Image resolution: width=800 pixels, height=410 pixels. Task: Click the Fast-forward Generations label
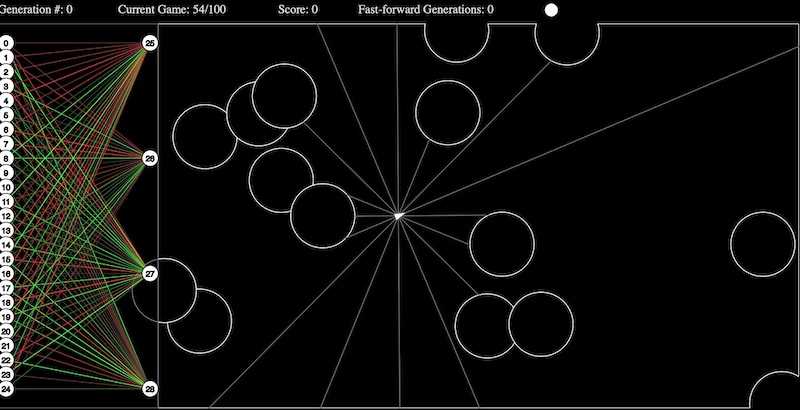coord(425,10)
